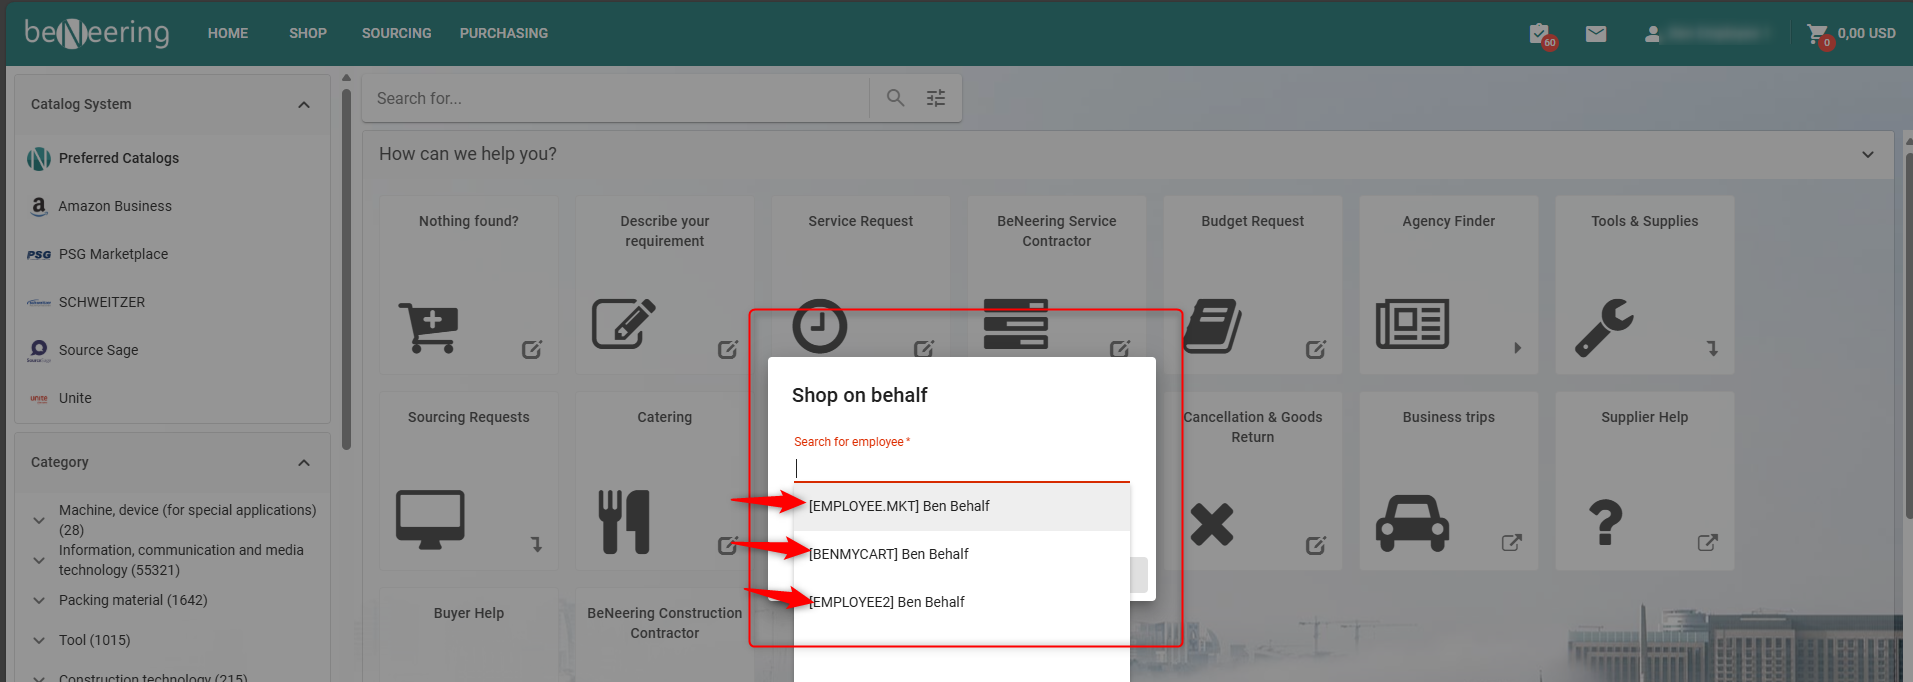This screenshot has height=682, width=1913.
Task: Select [EMPLOYEE.MKT] Ben Behalf from list
Action: 899,506
